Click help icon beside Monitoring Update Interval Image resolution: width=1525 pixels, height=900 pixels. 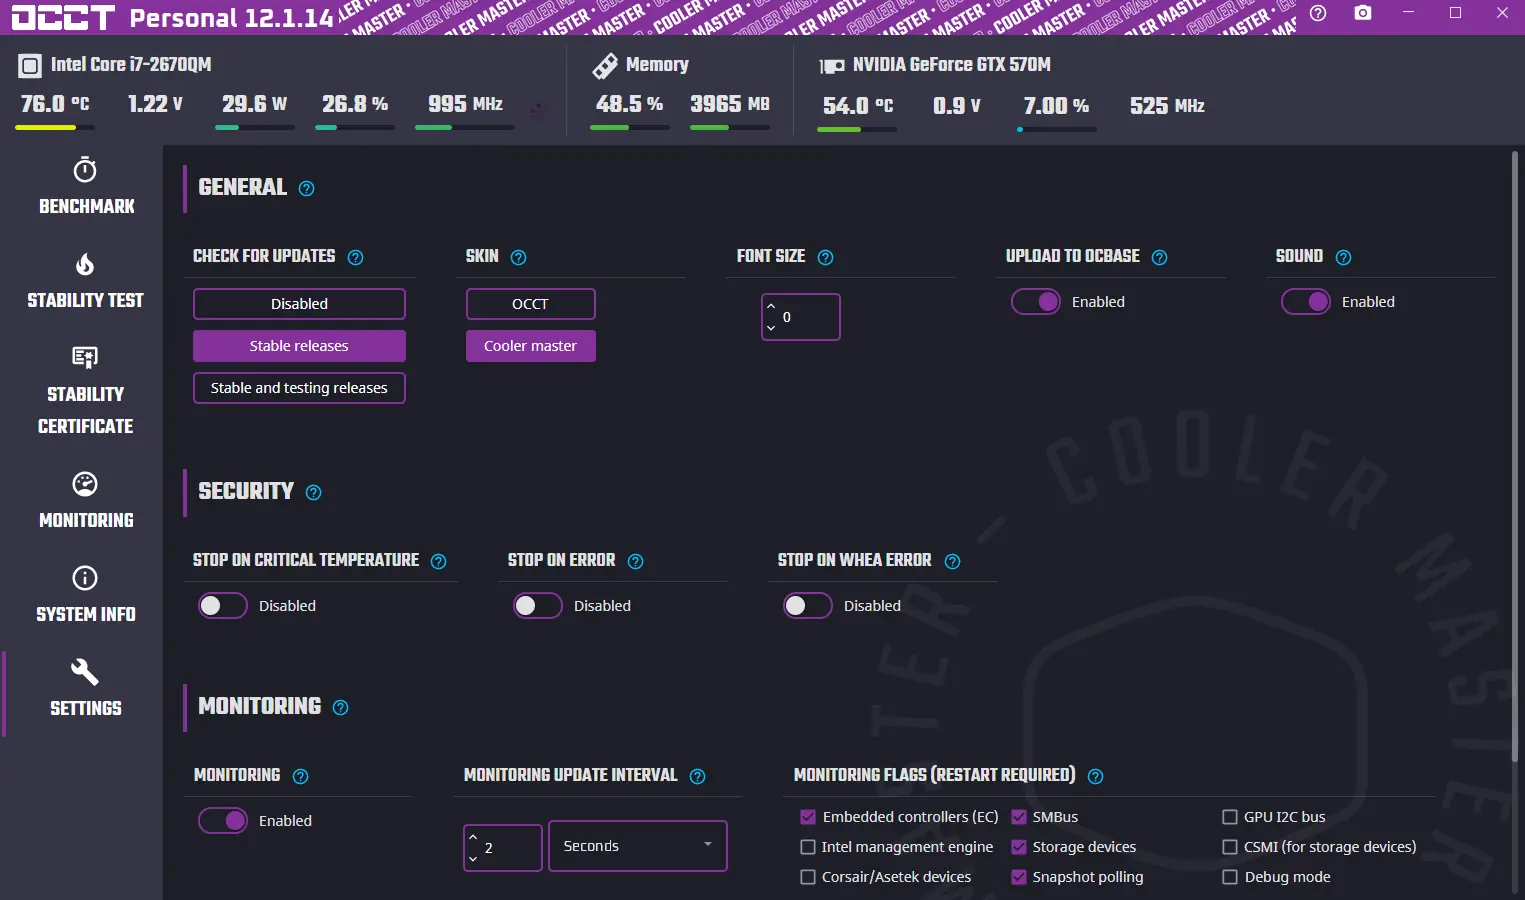(x=697, y=776)
